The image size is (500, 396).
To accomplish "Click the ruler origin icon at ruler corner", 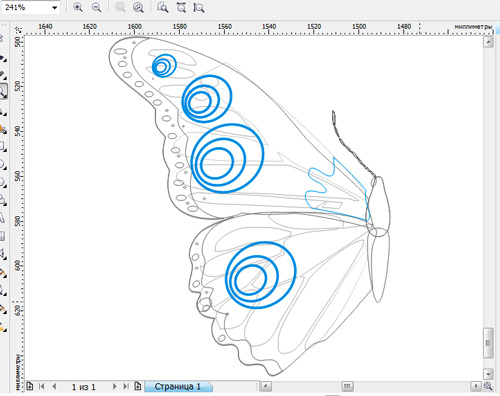I will [18, 30].
